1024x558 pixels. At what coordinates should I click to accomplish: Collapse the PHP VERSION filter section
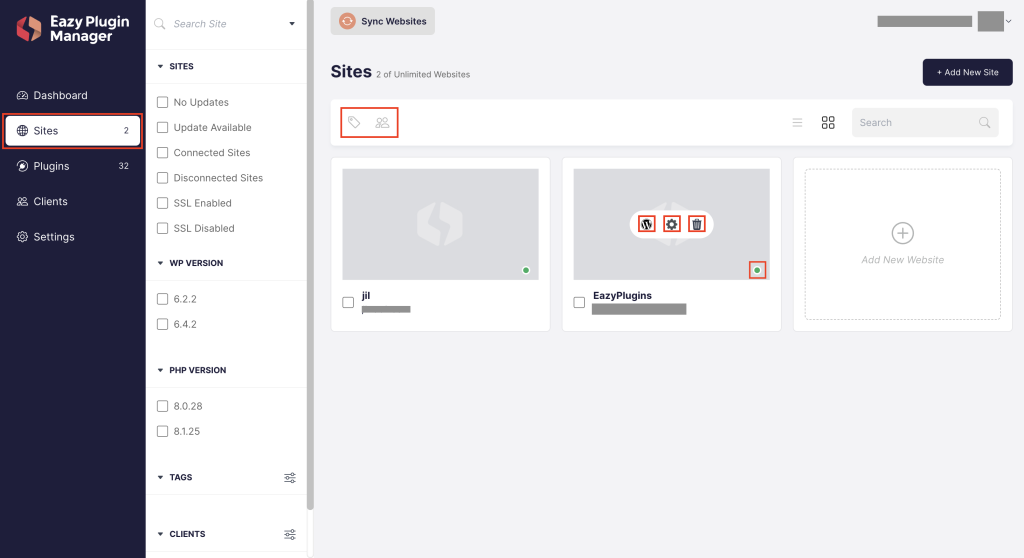161,370
